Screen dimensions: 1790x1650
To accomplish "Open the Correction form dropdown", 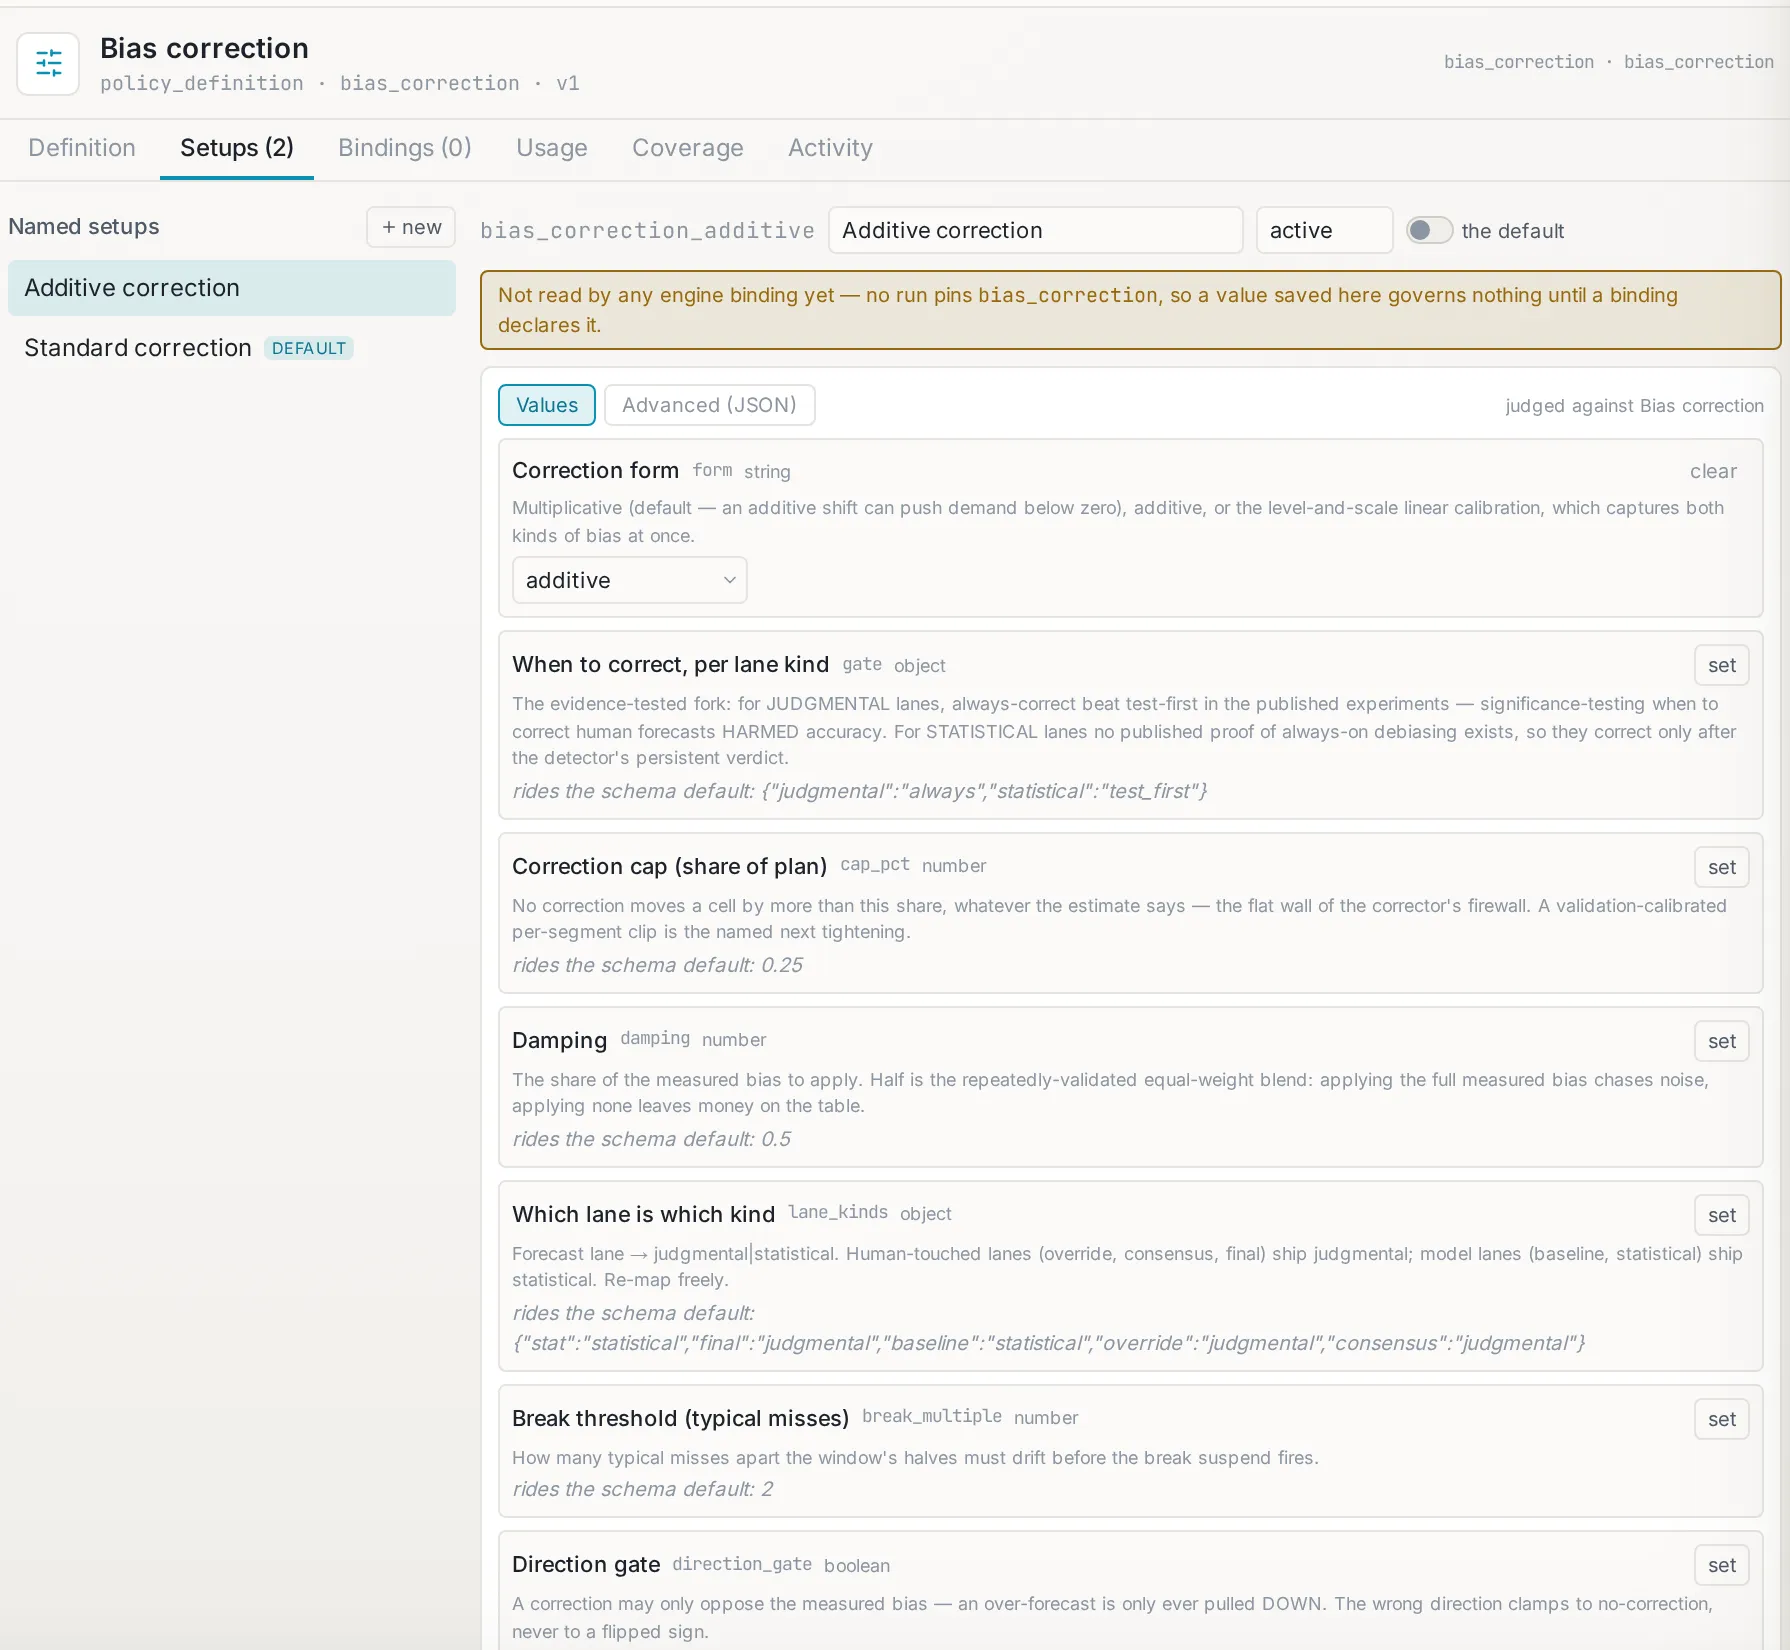I will [629, 580].
